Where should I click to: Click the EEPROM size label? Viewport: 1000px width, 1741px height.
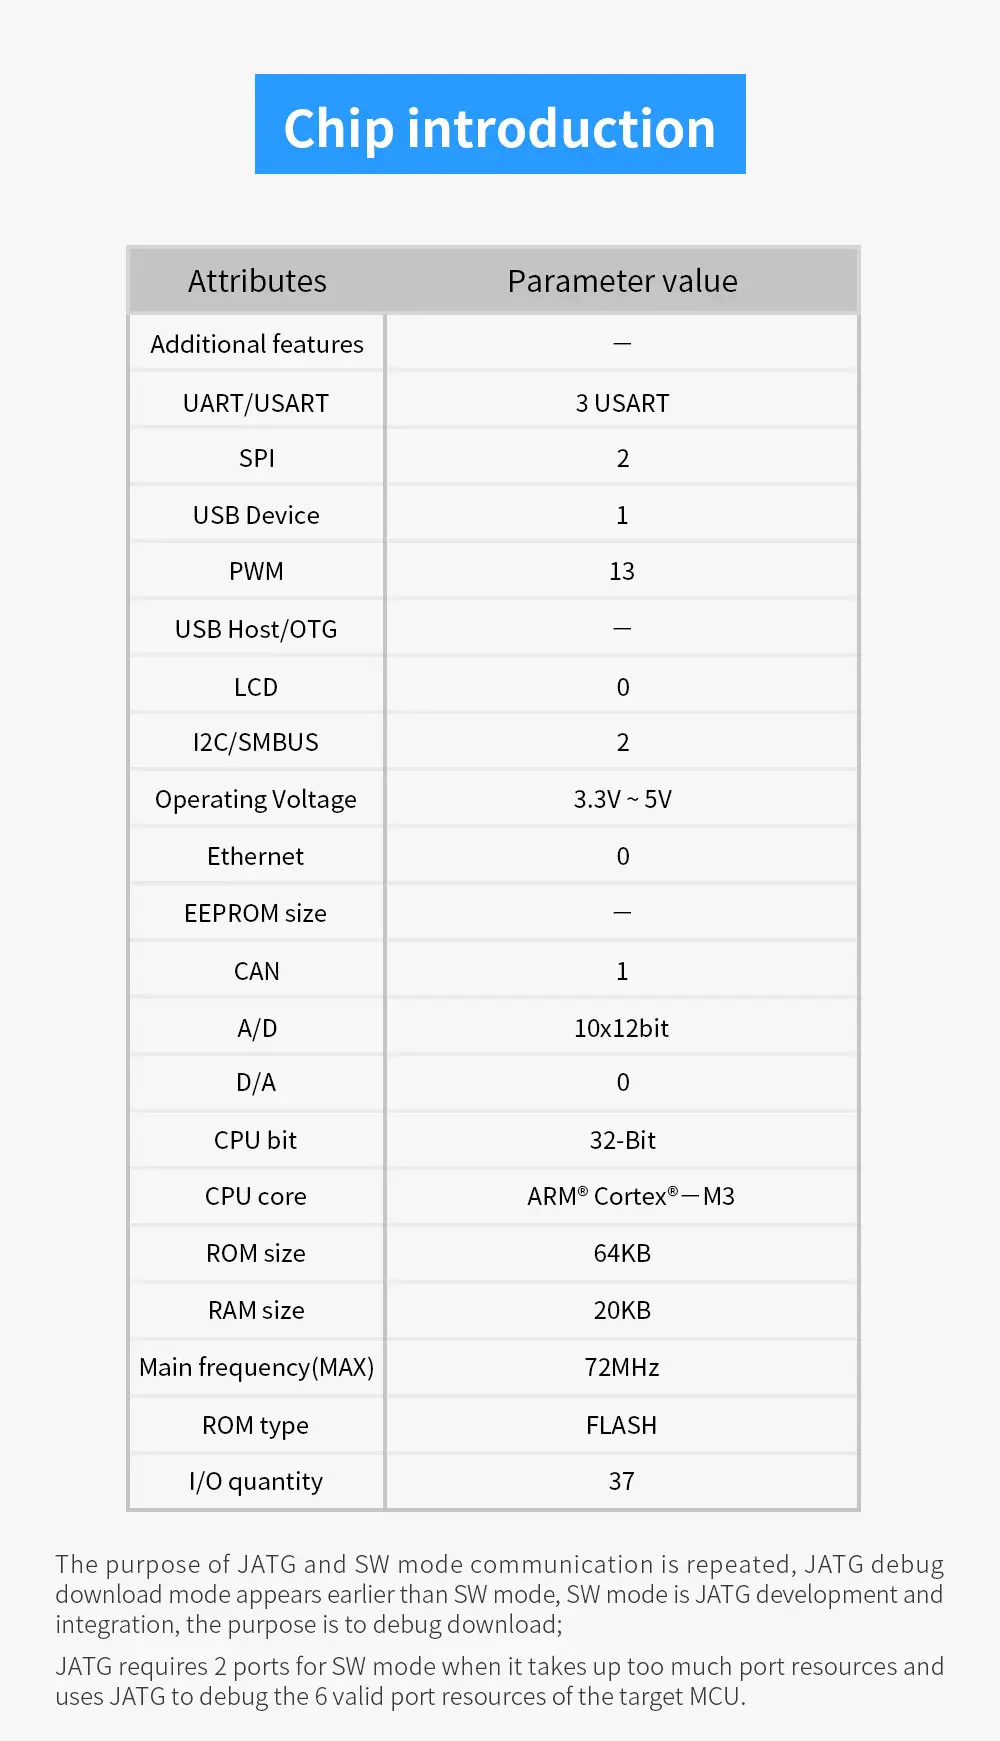256,913
